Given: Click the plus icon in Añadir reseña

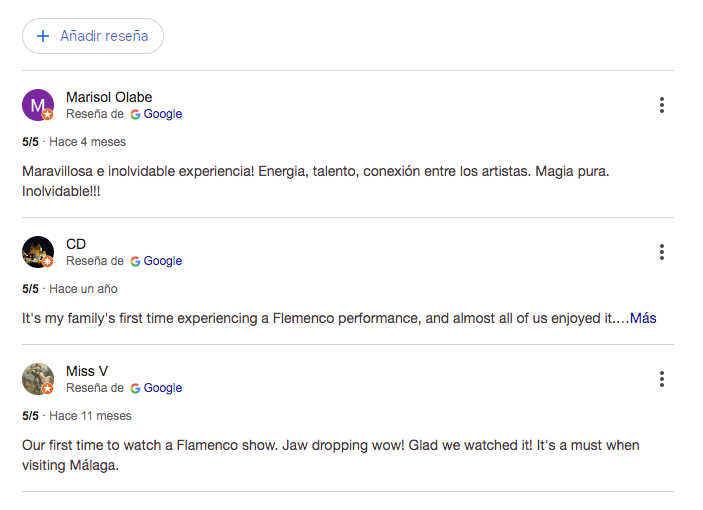Looking at the screenshot, I should click(43, 36).
